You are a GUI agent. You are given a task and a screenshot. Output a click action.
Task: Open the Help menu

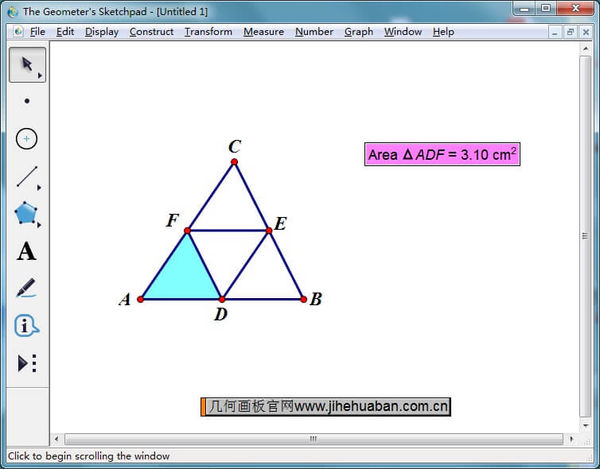(x=443, y=32)
